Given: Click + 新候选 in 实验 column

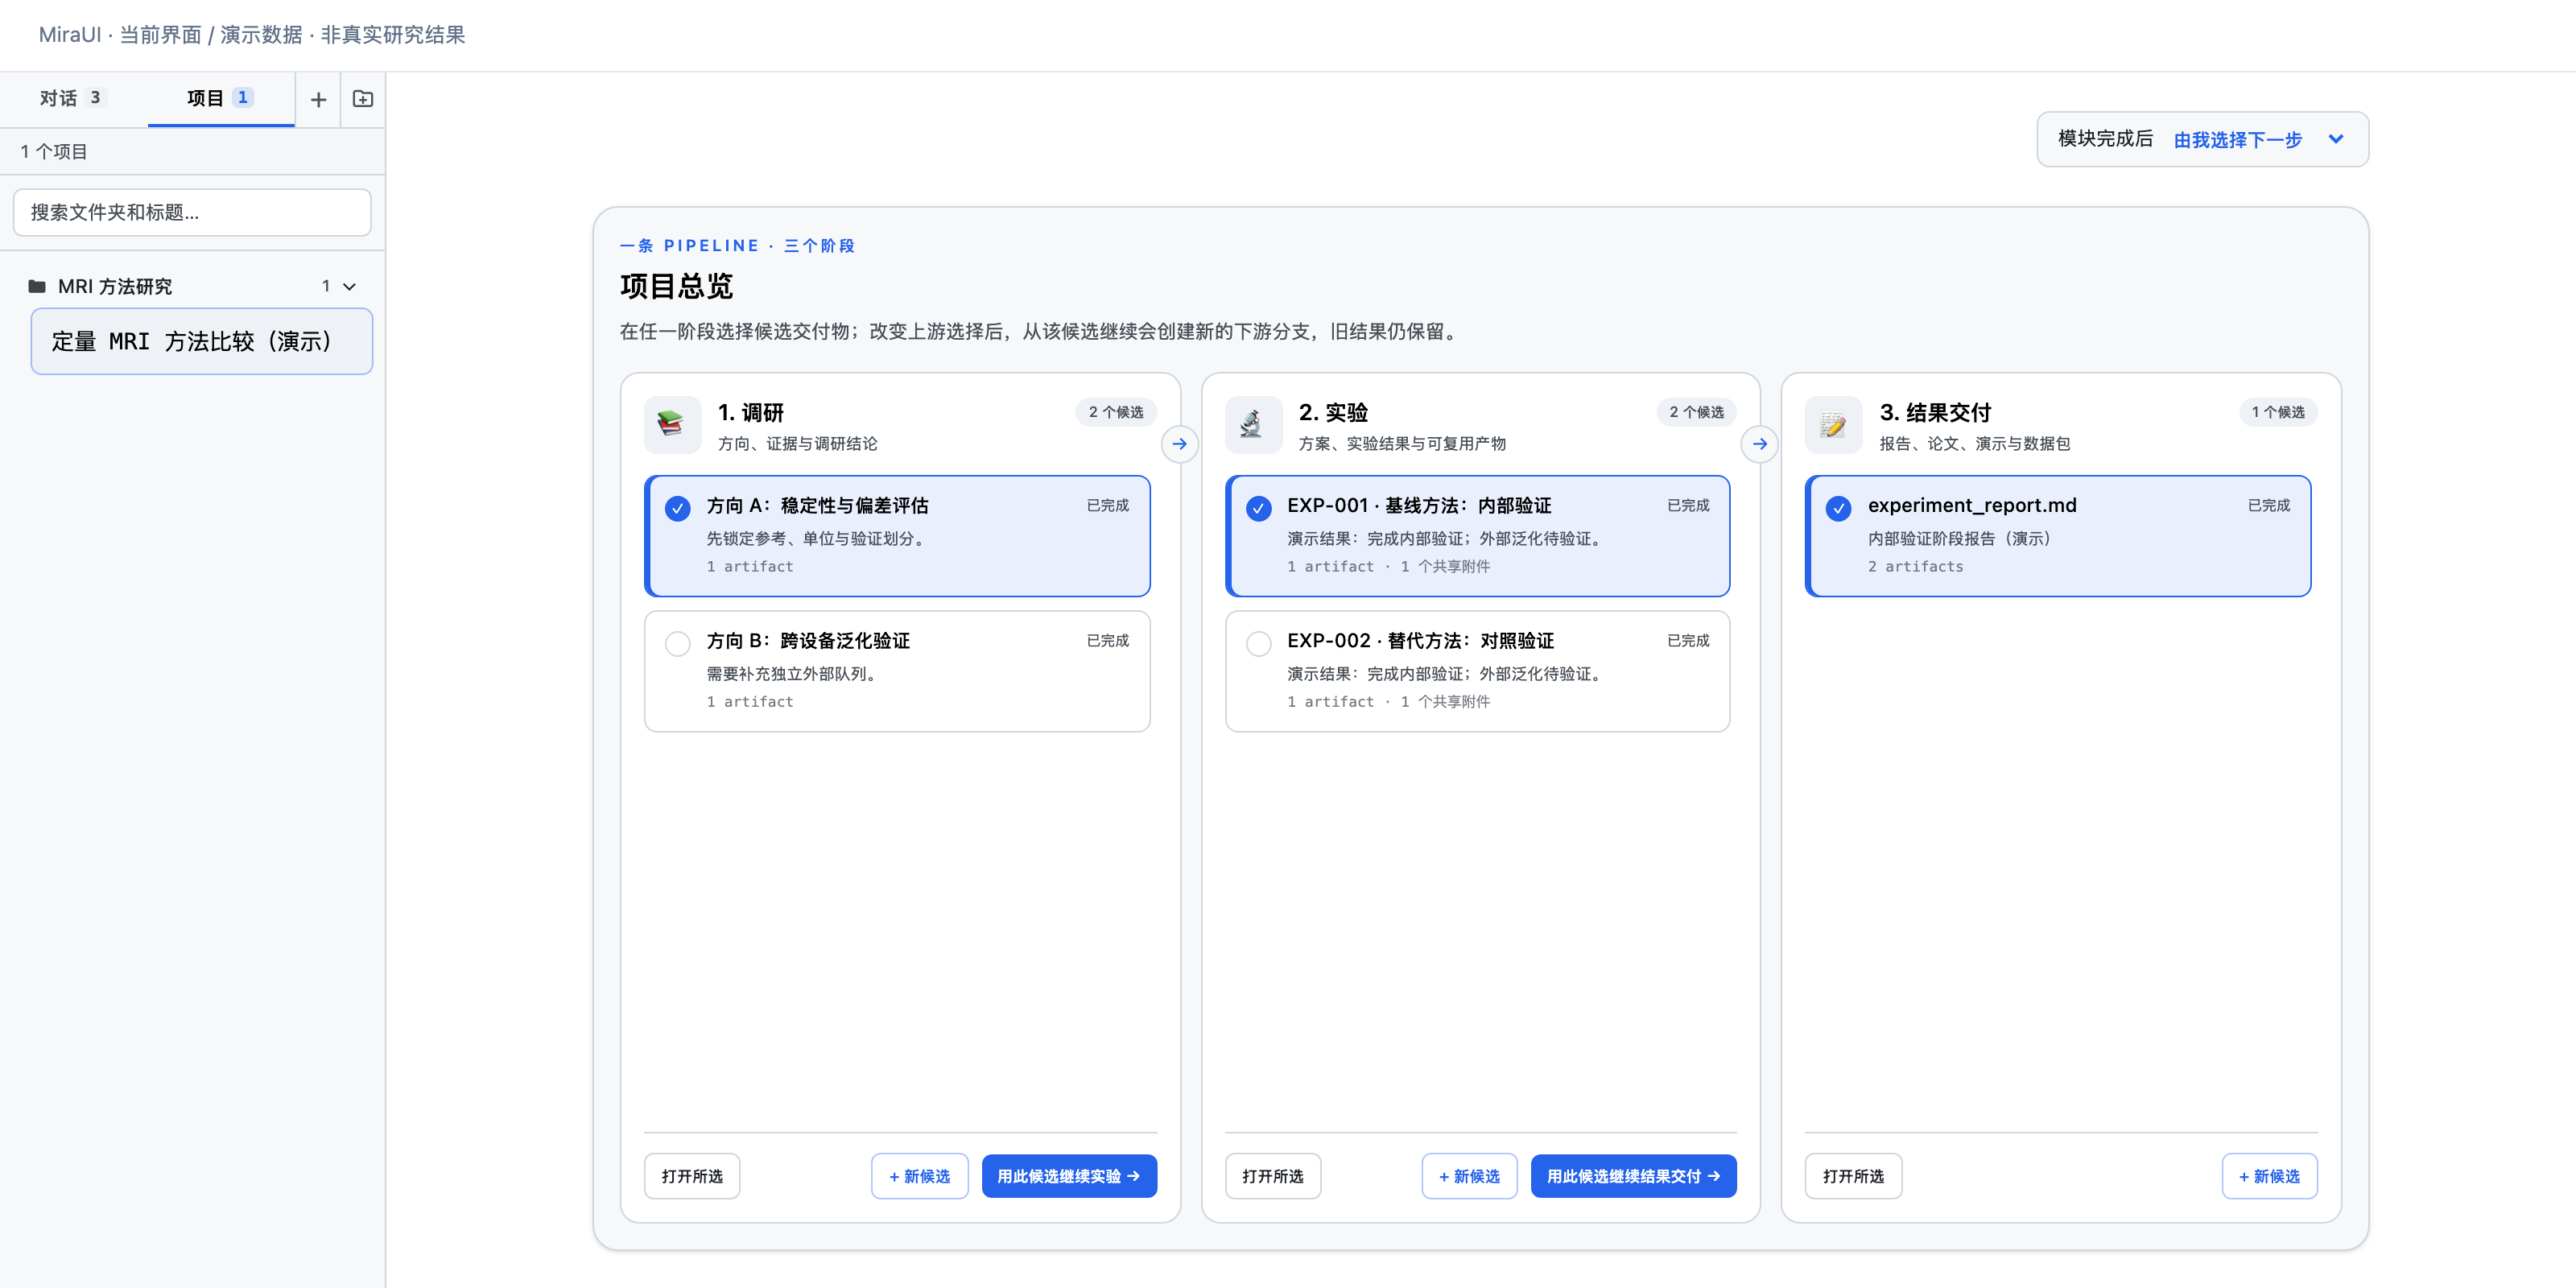Looking at the screenshot, I should coord(1469,1176).
